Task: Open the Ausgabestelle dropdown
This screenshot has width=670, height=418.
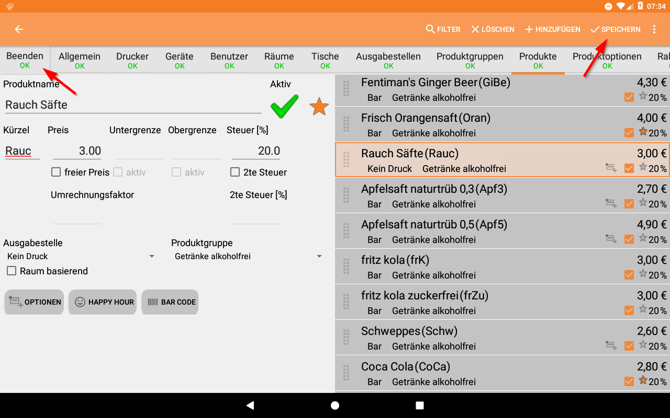Action: point(80,257)
